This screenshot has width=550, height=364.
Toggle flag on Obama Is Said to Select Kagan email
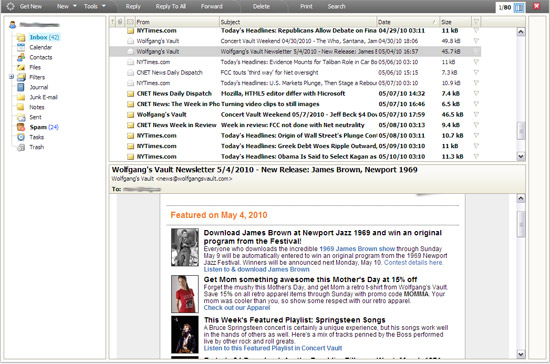476,156
